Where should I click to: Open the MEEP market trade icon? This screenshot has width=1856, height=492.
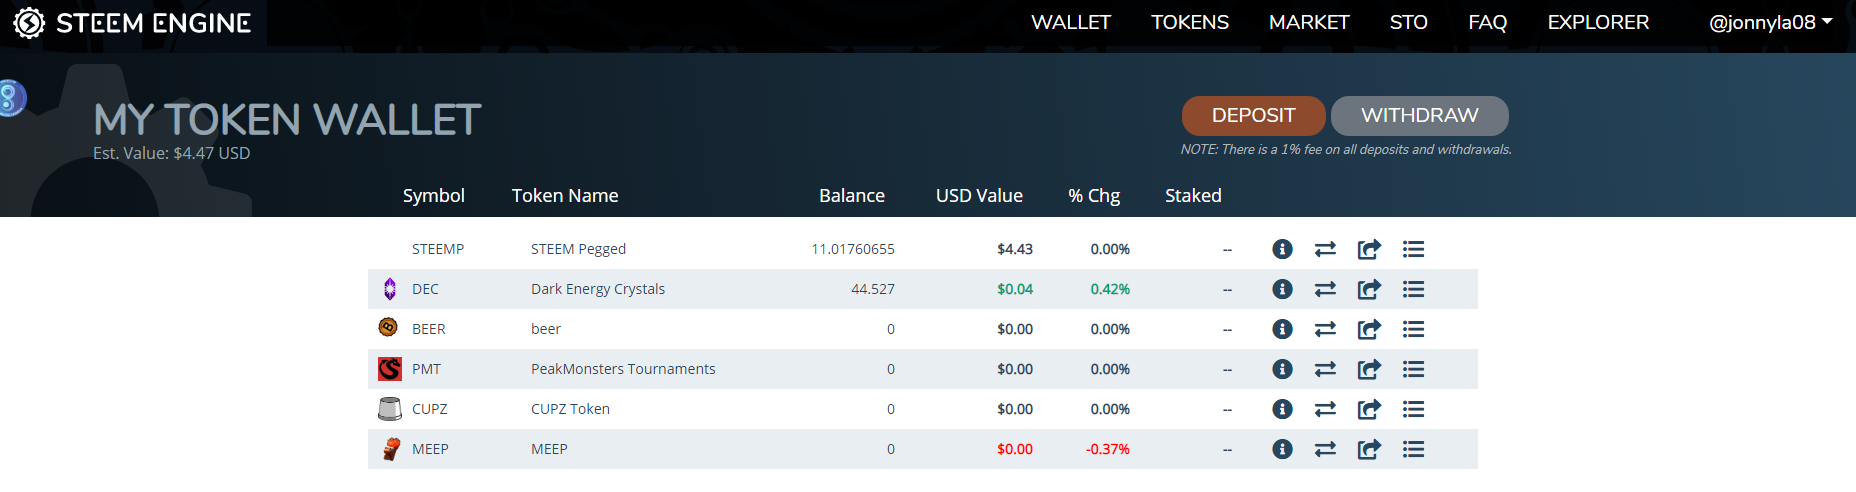[1325, 449]
